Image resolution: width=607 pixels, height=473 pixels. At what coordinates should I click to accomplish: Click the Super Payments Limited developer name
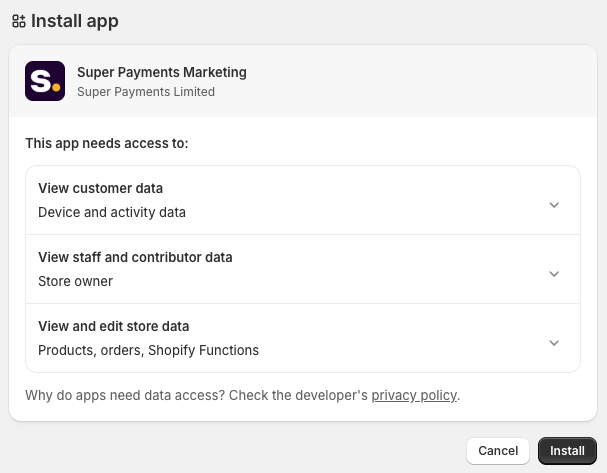[146, 92]
